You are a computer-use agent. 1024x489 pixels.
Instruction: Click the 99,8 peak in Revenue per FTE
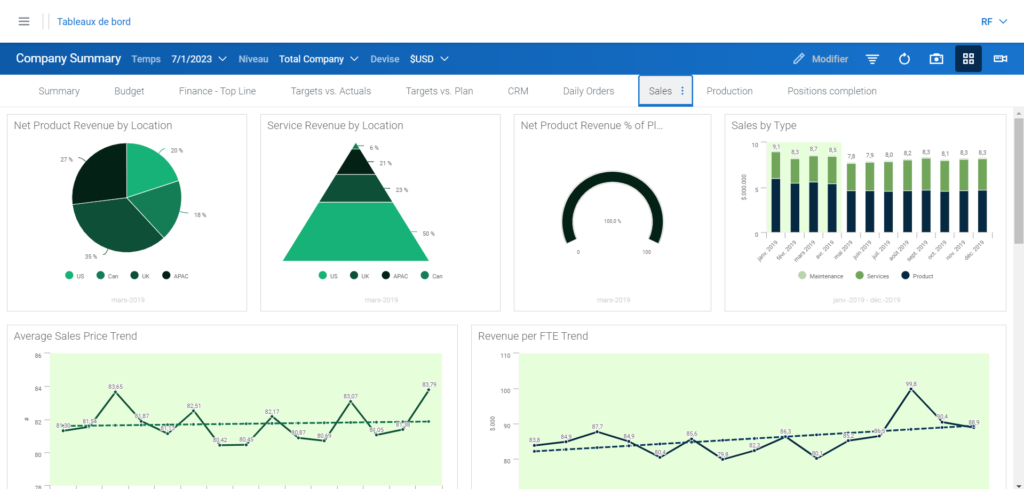point(911,389)
